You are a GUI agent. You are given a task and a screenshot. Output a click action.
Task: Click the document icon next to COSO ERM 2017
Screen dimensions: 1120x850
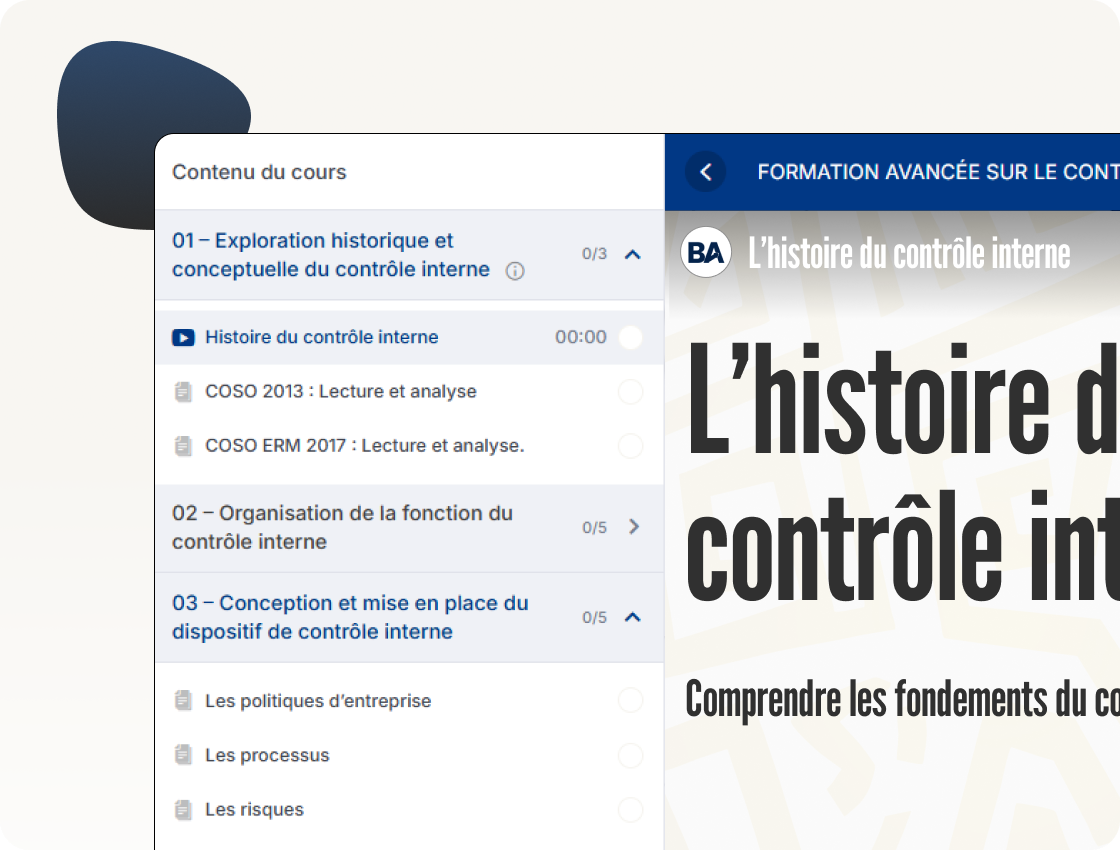click(x=183, y=446)
